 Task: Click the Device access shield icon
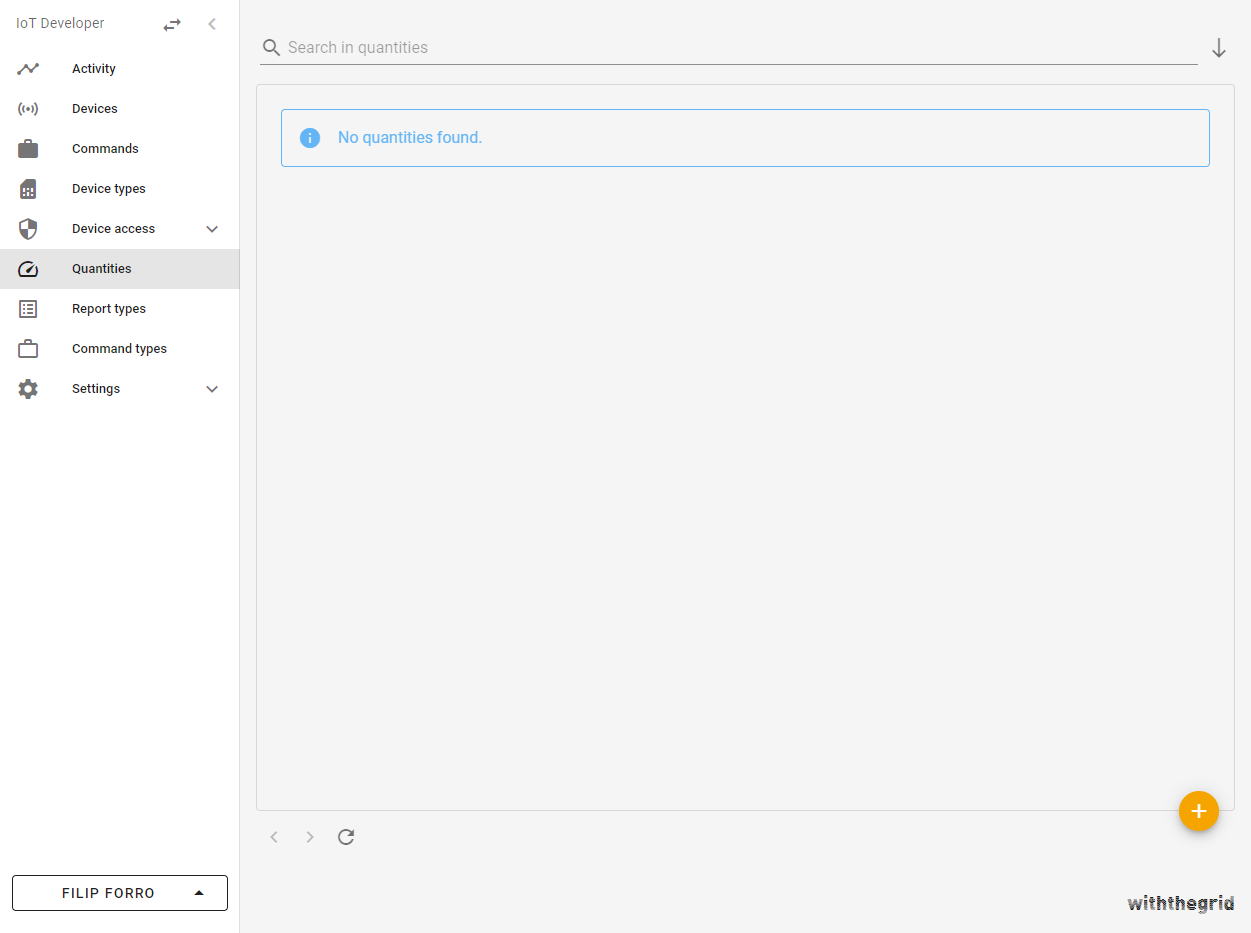tap(28, 229)
